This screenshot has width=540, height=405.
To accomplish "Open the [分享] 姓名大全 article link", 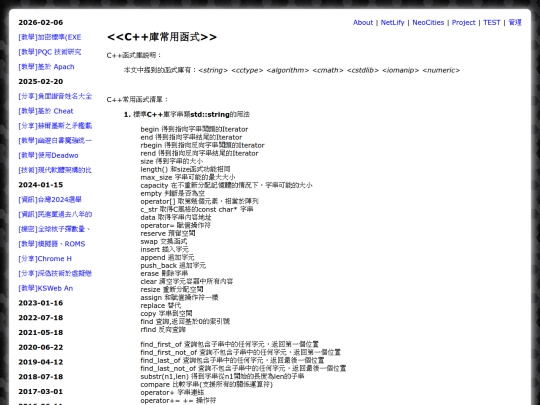I will coord(55,96).
